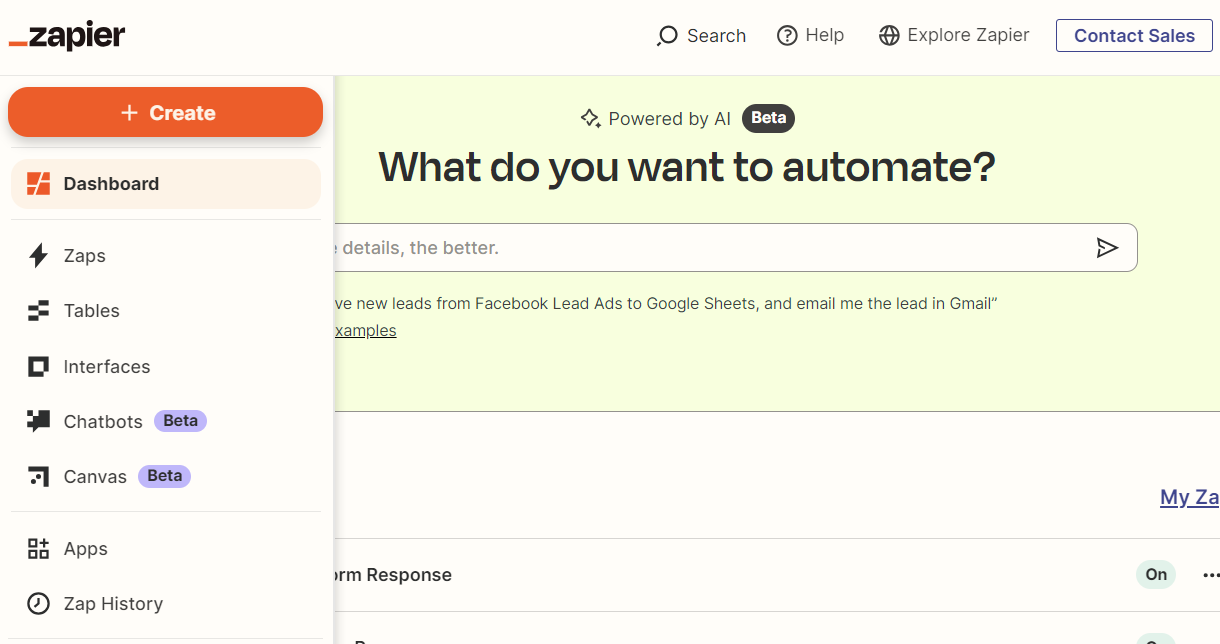This screenshot has width=1220, height=644.
Task: Click the Dashboard sidebar icon
Action: 38,184
